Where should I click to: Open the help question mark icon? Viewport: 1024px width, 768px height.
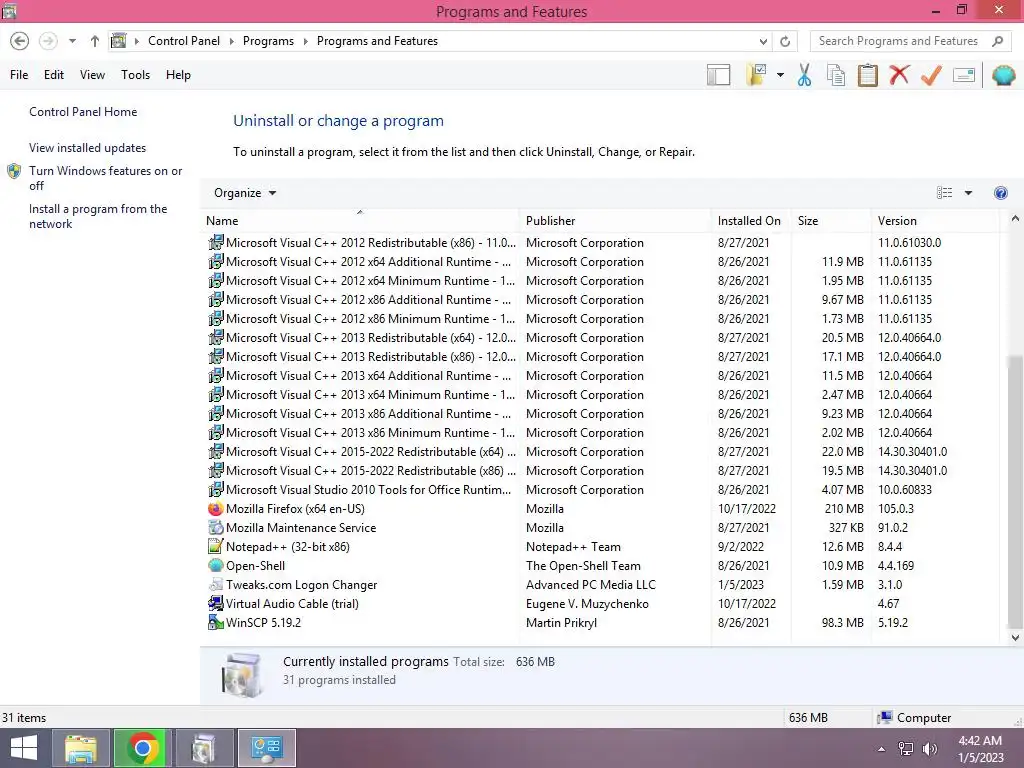pyautogui.click(x=1000, y=193)
